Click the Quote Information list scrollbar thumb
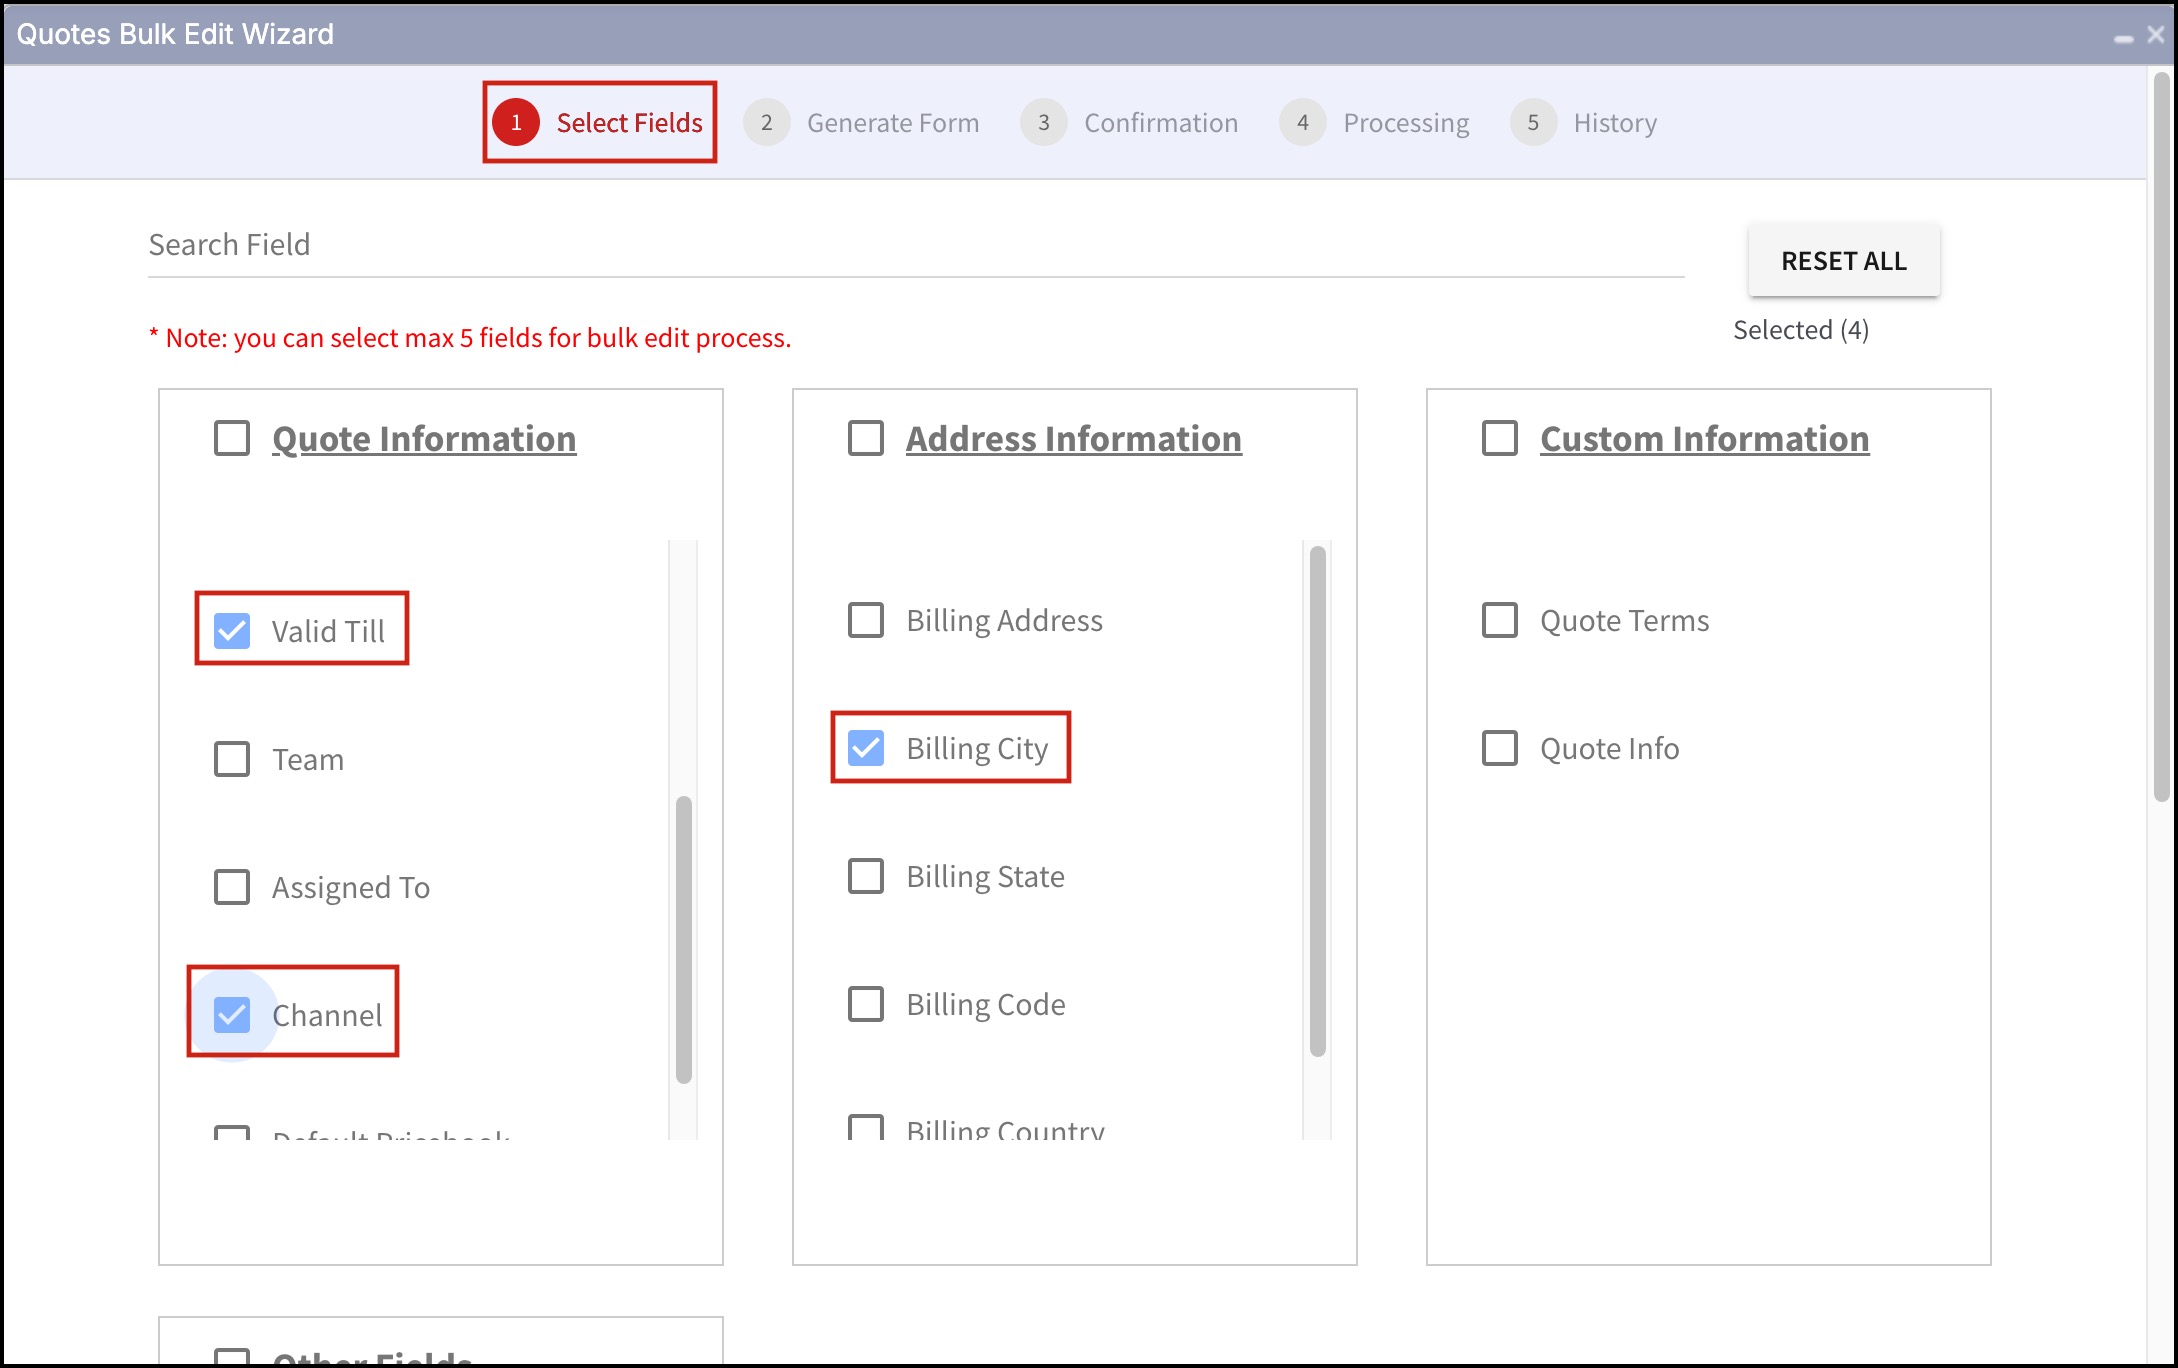This screenshot has width=2178, height=1368. click(684, 938)
